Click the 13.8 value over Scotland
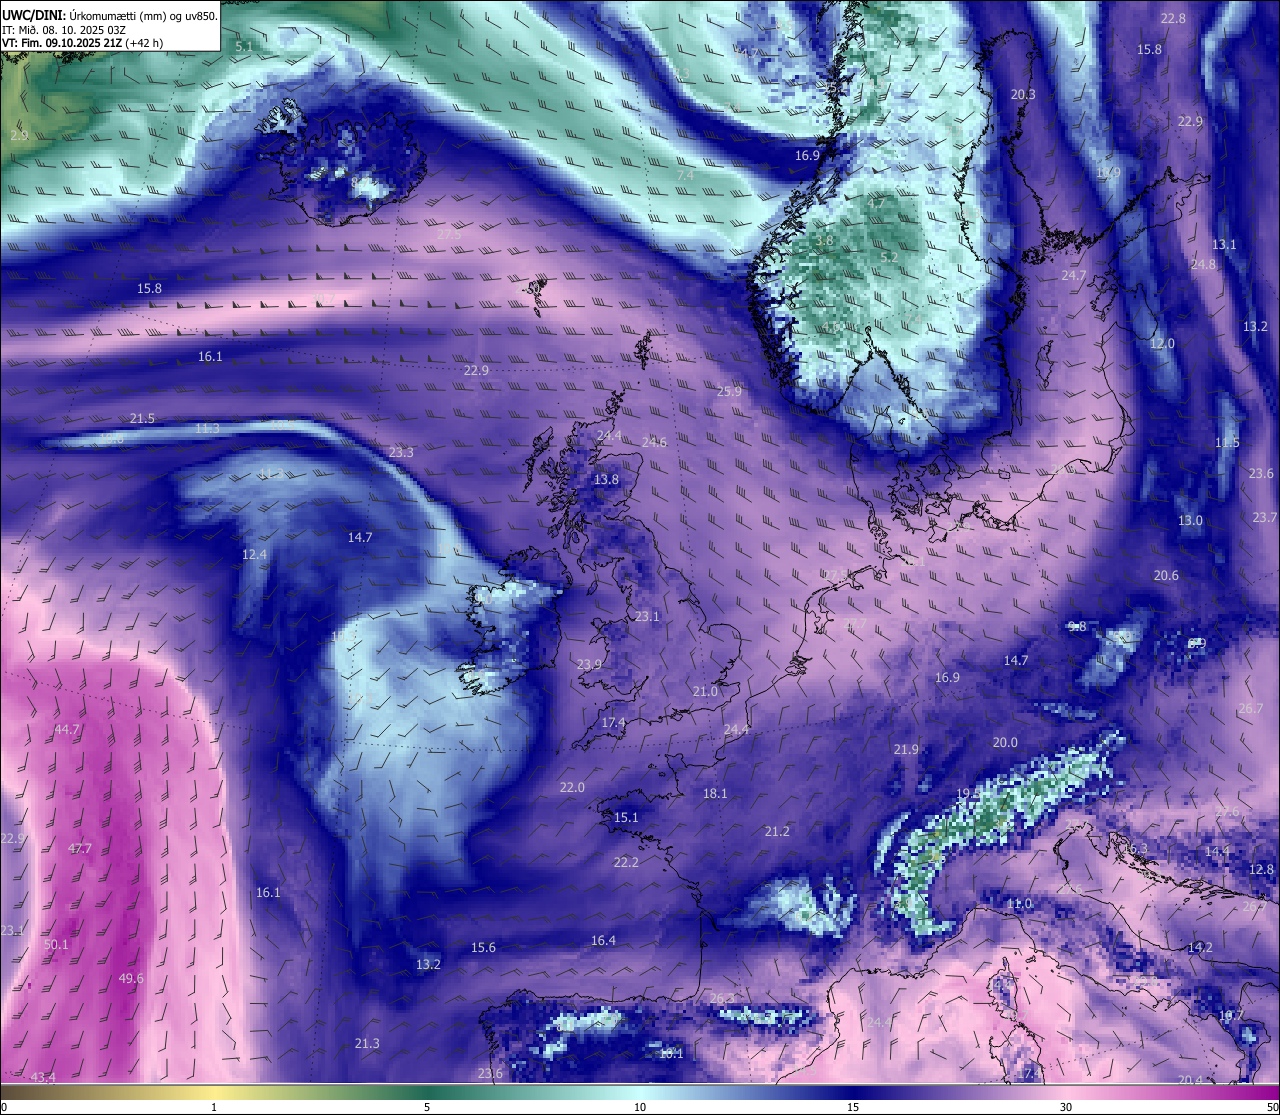 click(x=606, y=481)
